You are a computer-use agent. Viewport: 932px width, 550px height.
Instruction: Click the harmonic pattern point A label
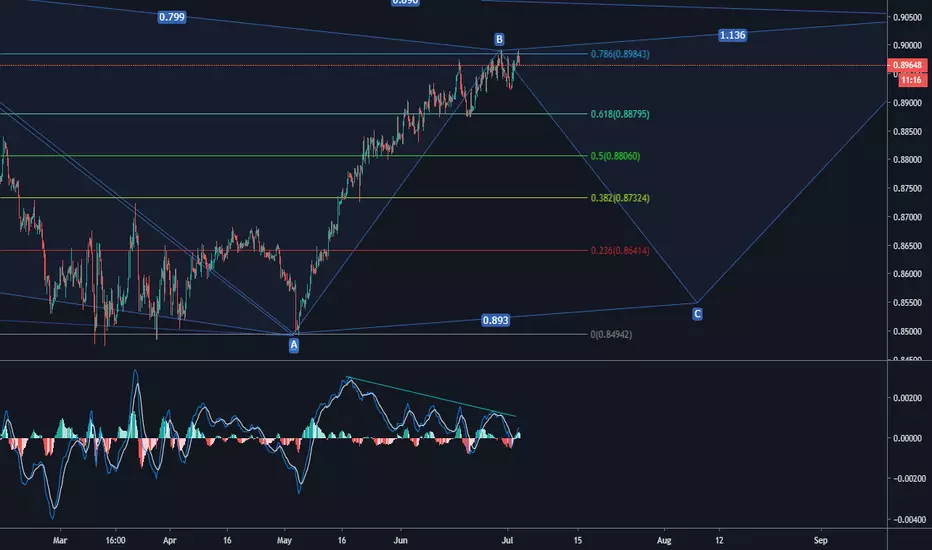294,344
